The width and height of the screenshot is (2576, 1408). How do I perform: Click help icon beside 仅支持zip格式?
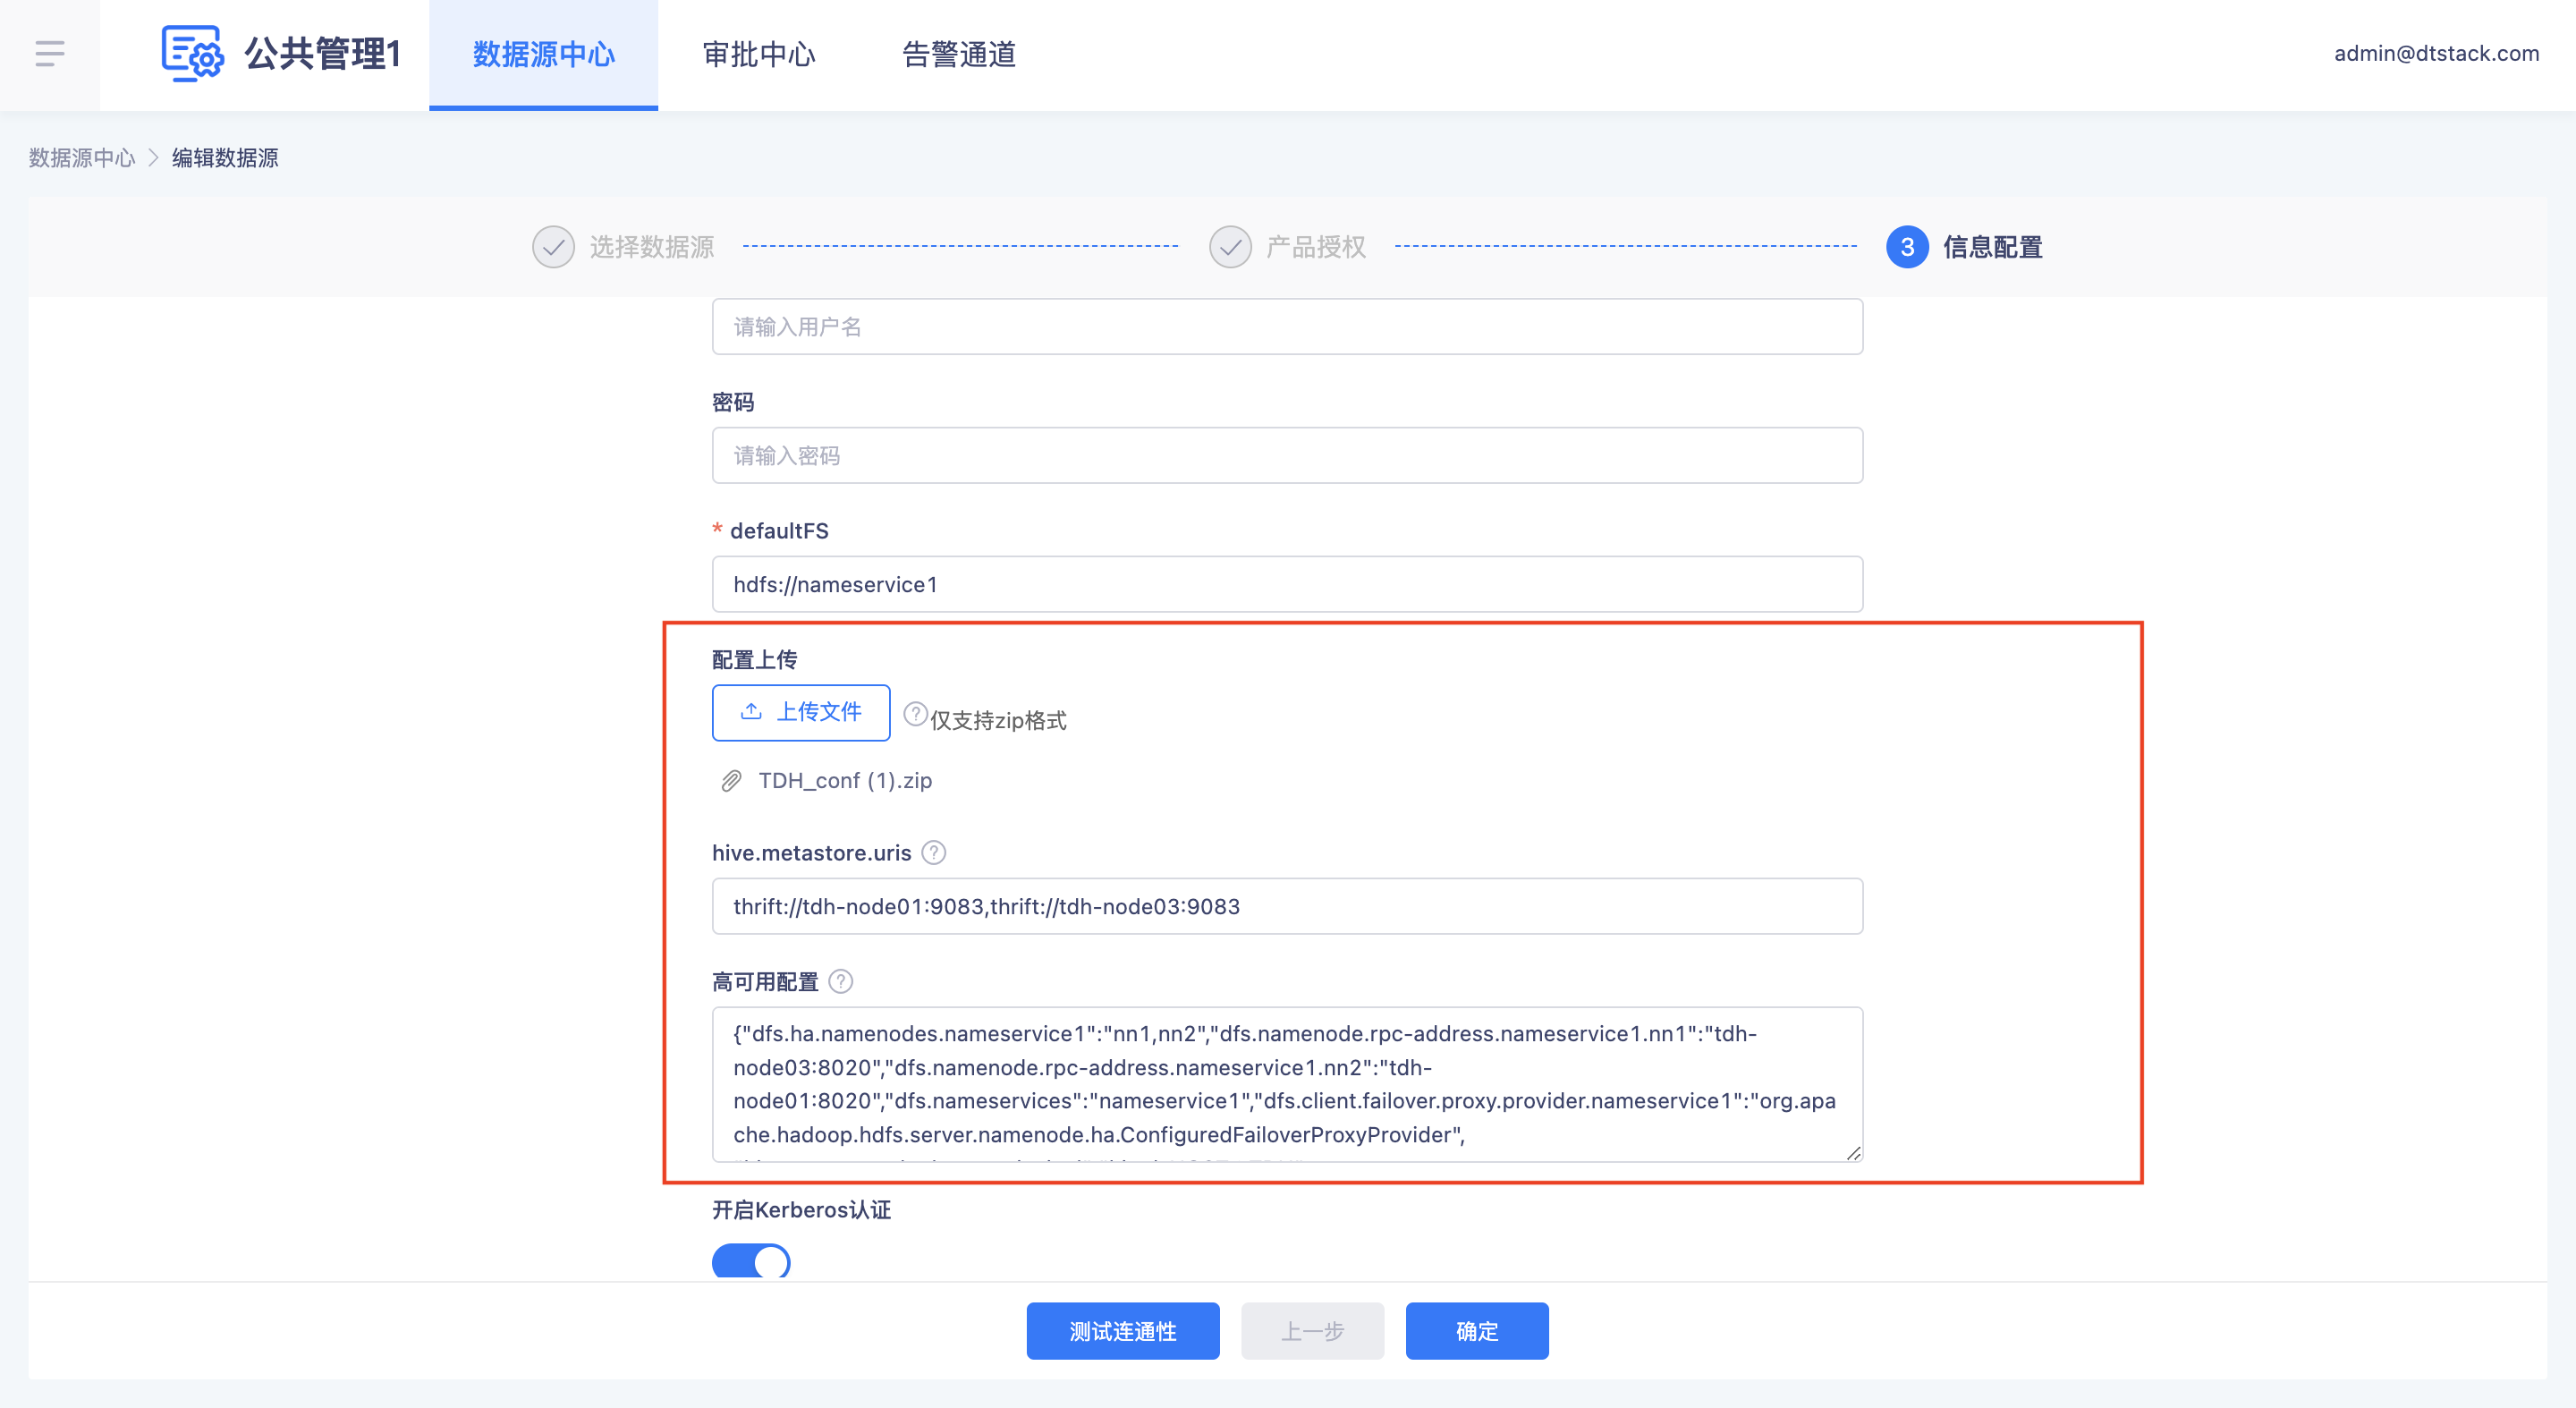click(915, 715)
